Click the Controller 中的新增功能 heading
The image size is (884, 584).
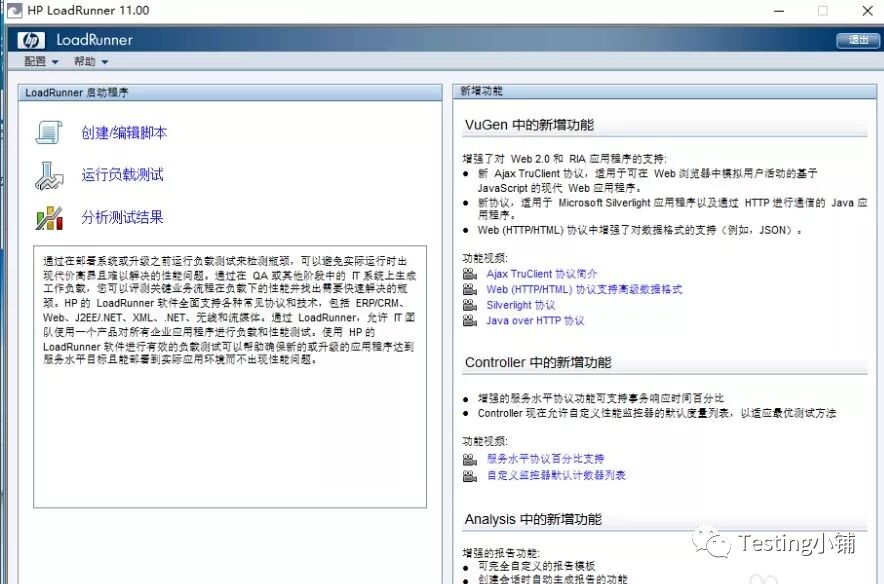(x=538, y=362)
